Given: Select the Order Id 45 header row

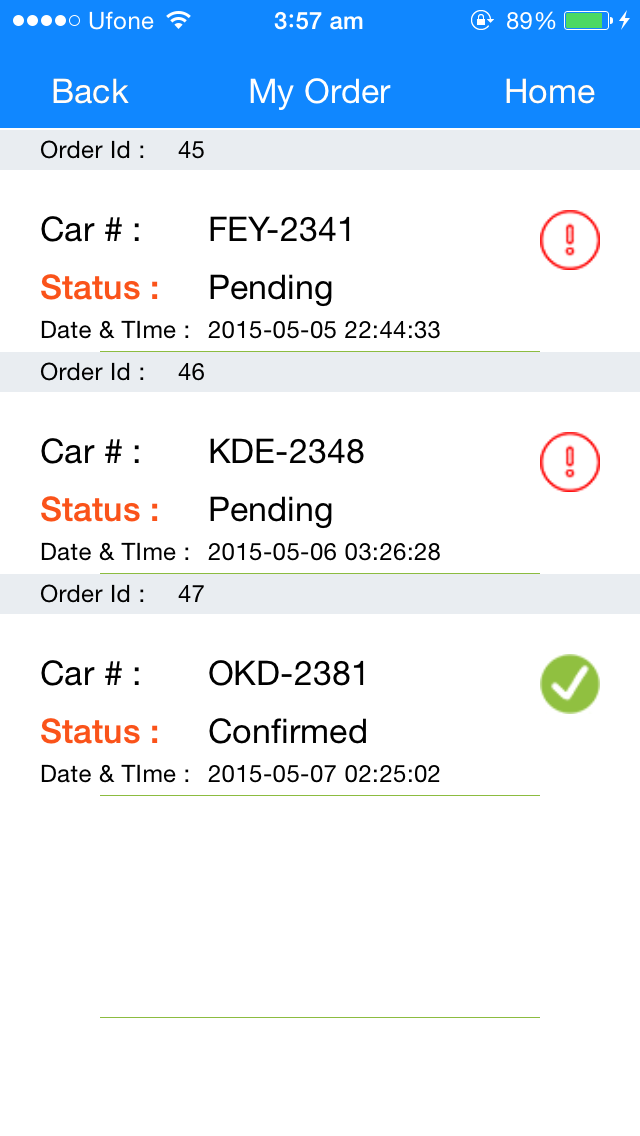Looking at the screenshot, I should pos(320,150).
